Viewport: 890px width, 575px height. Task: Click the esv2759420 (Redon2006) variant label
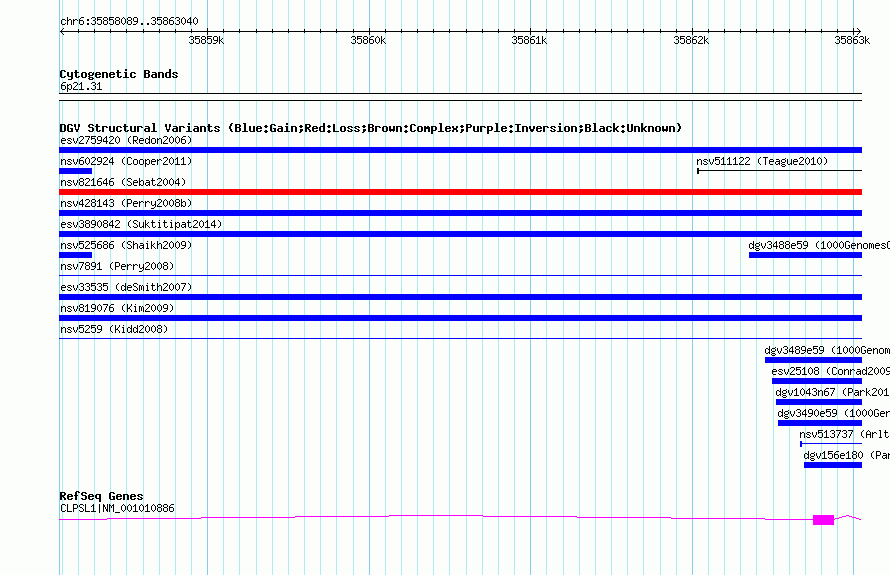[x=126, y=140]
